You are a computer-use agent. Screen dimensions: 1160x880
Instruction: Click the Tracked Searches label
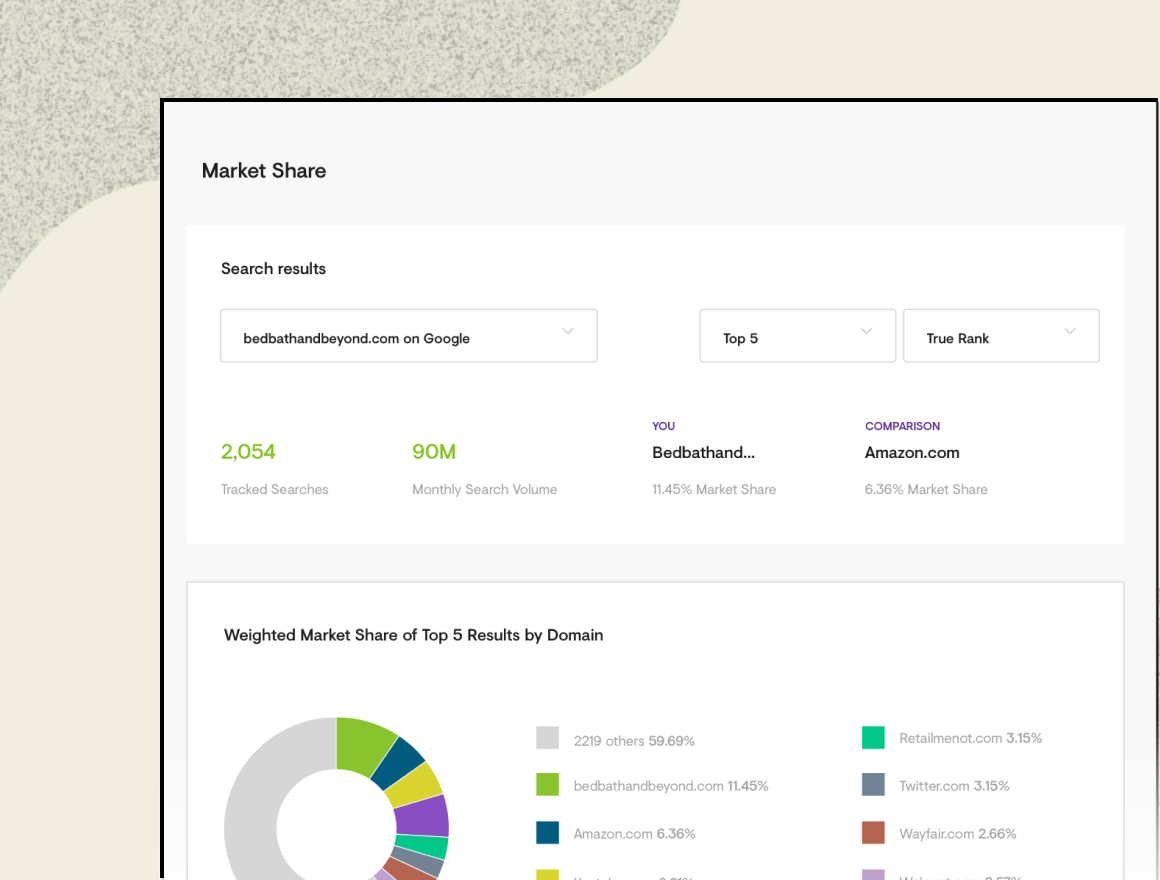point(274,490)
